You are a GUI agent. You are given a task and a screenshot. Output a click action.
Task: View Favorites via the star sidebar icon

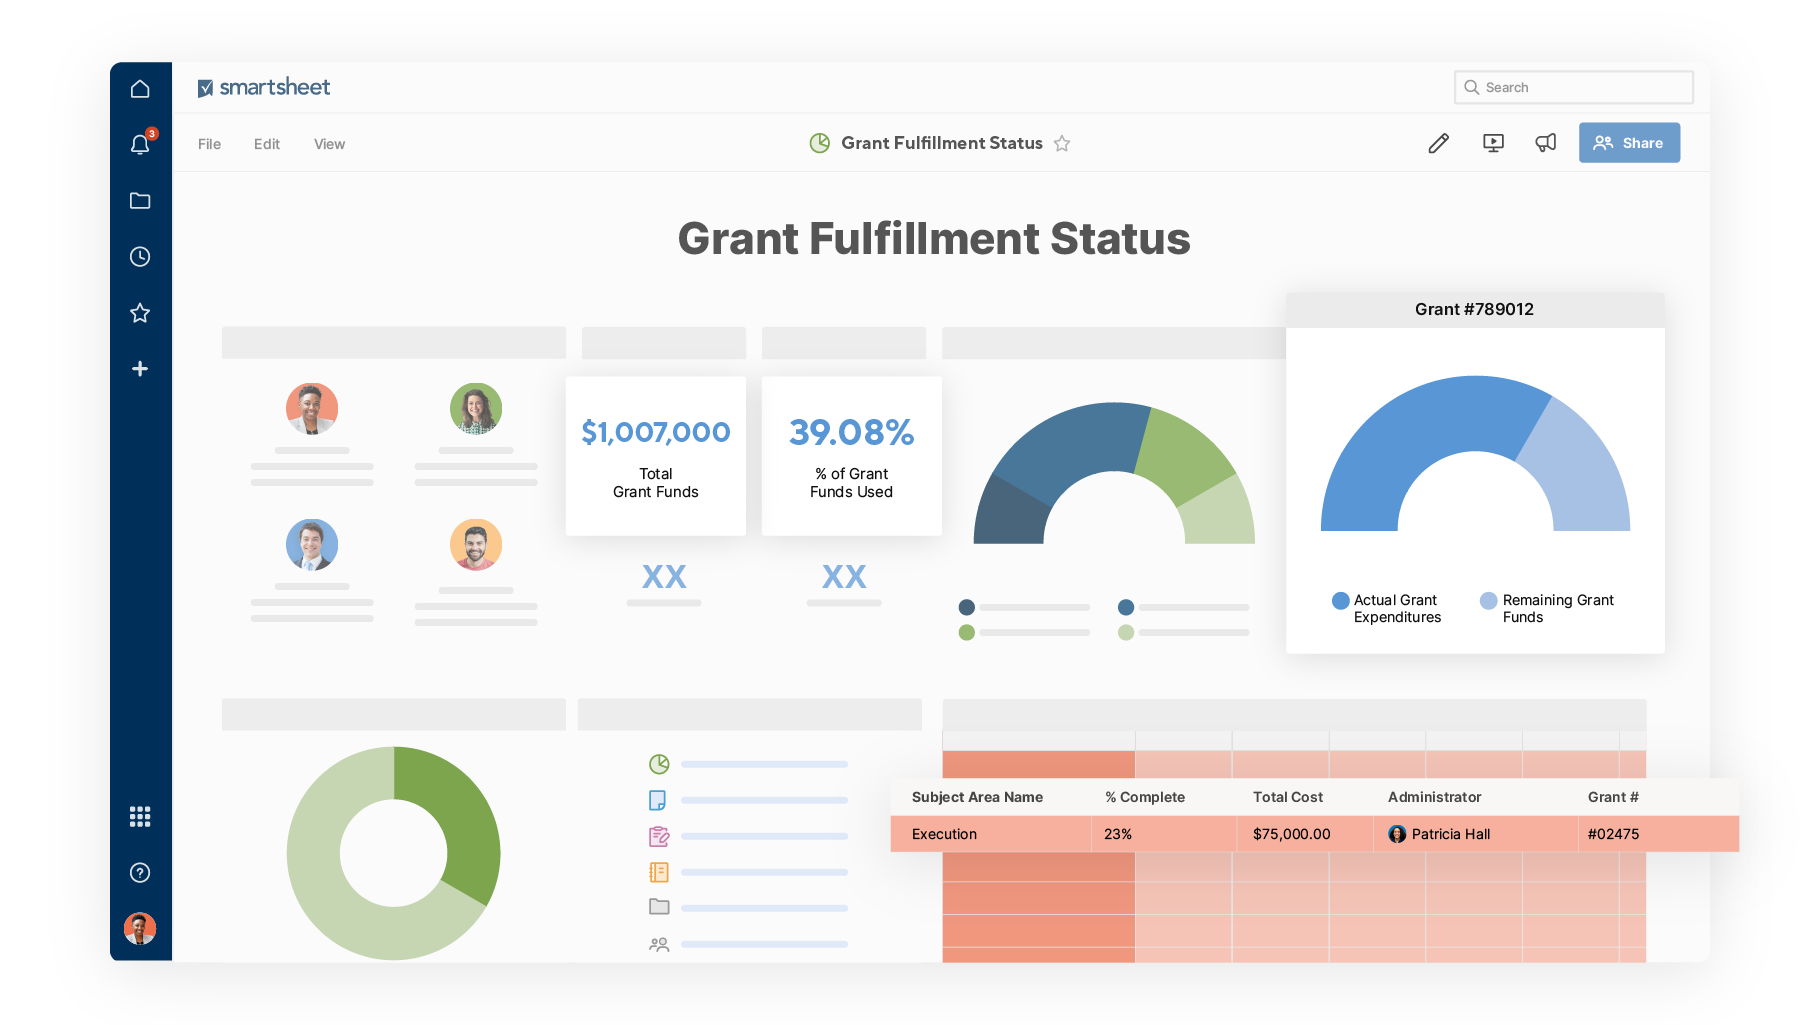point(140,312)
